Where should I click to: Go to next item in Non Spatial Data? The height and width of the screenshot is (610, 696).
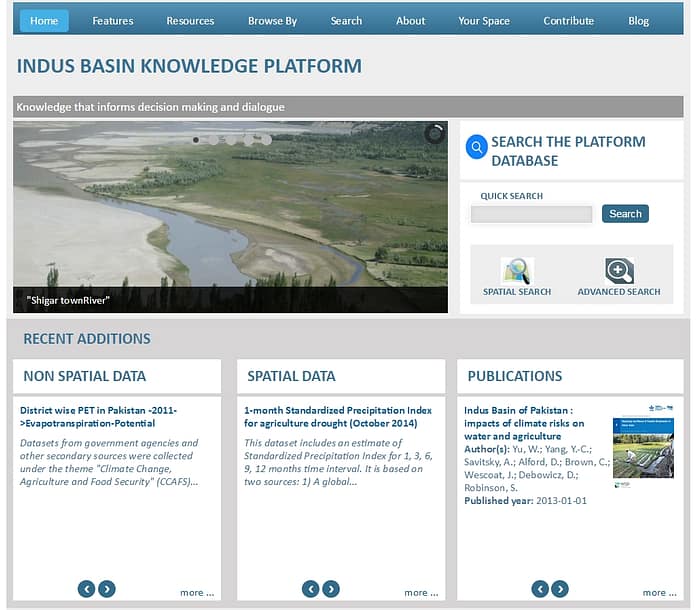[x=107, y=589]
